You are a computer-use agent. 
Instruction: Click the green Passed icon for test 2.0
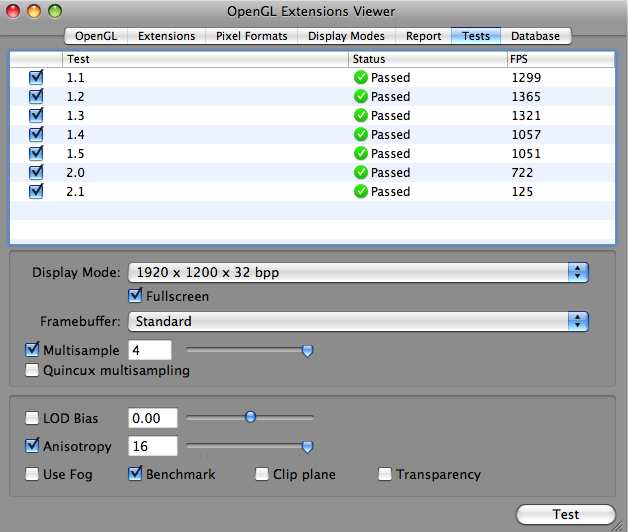(361, 173)
